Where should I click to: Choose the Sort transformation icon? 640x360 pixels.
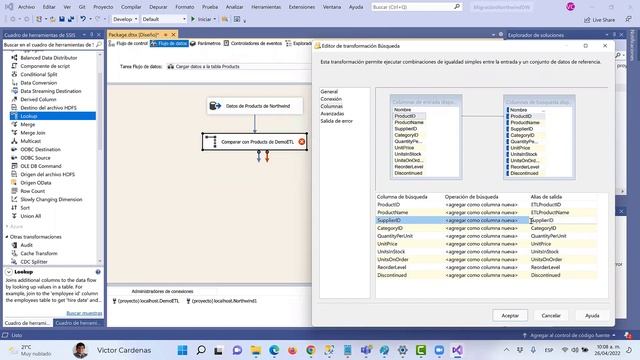coord(14,207)
